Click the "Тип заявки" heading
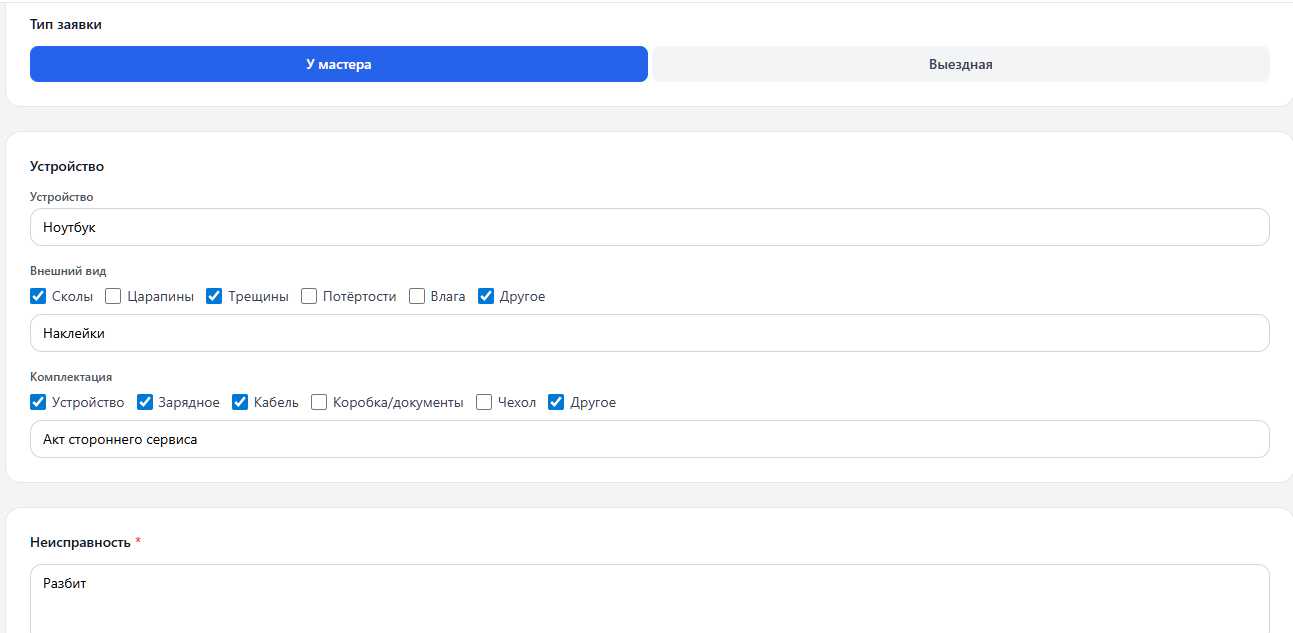Screen dimensions: 1293x633 click(x=66, y=24)
